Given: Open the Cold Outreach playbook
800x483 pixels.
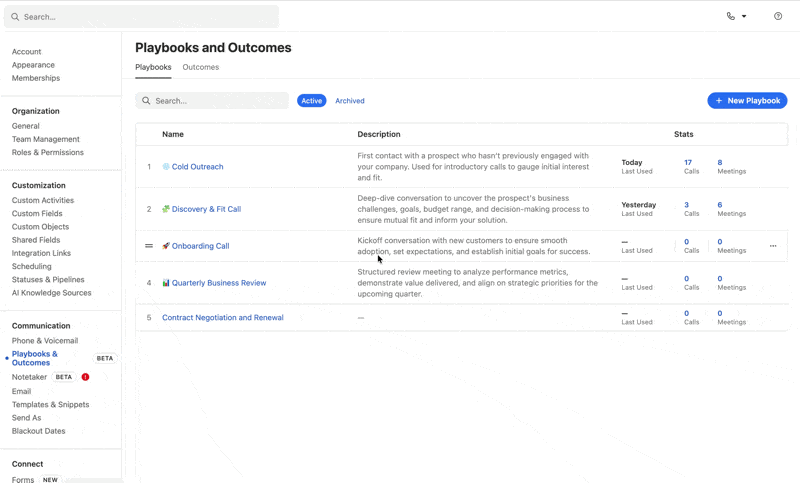Looking at the screenshot, I should [197, 167].
